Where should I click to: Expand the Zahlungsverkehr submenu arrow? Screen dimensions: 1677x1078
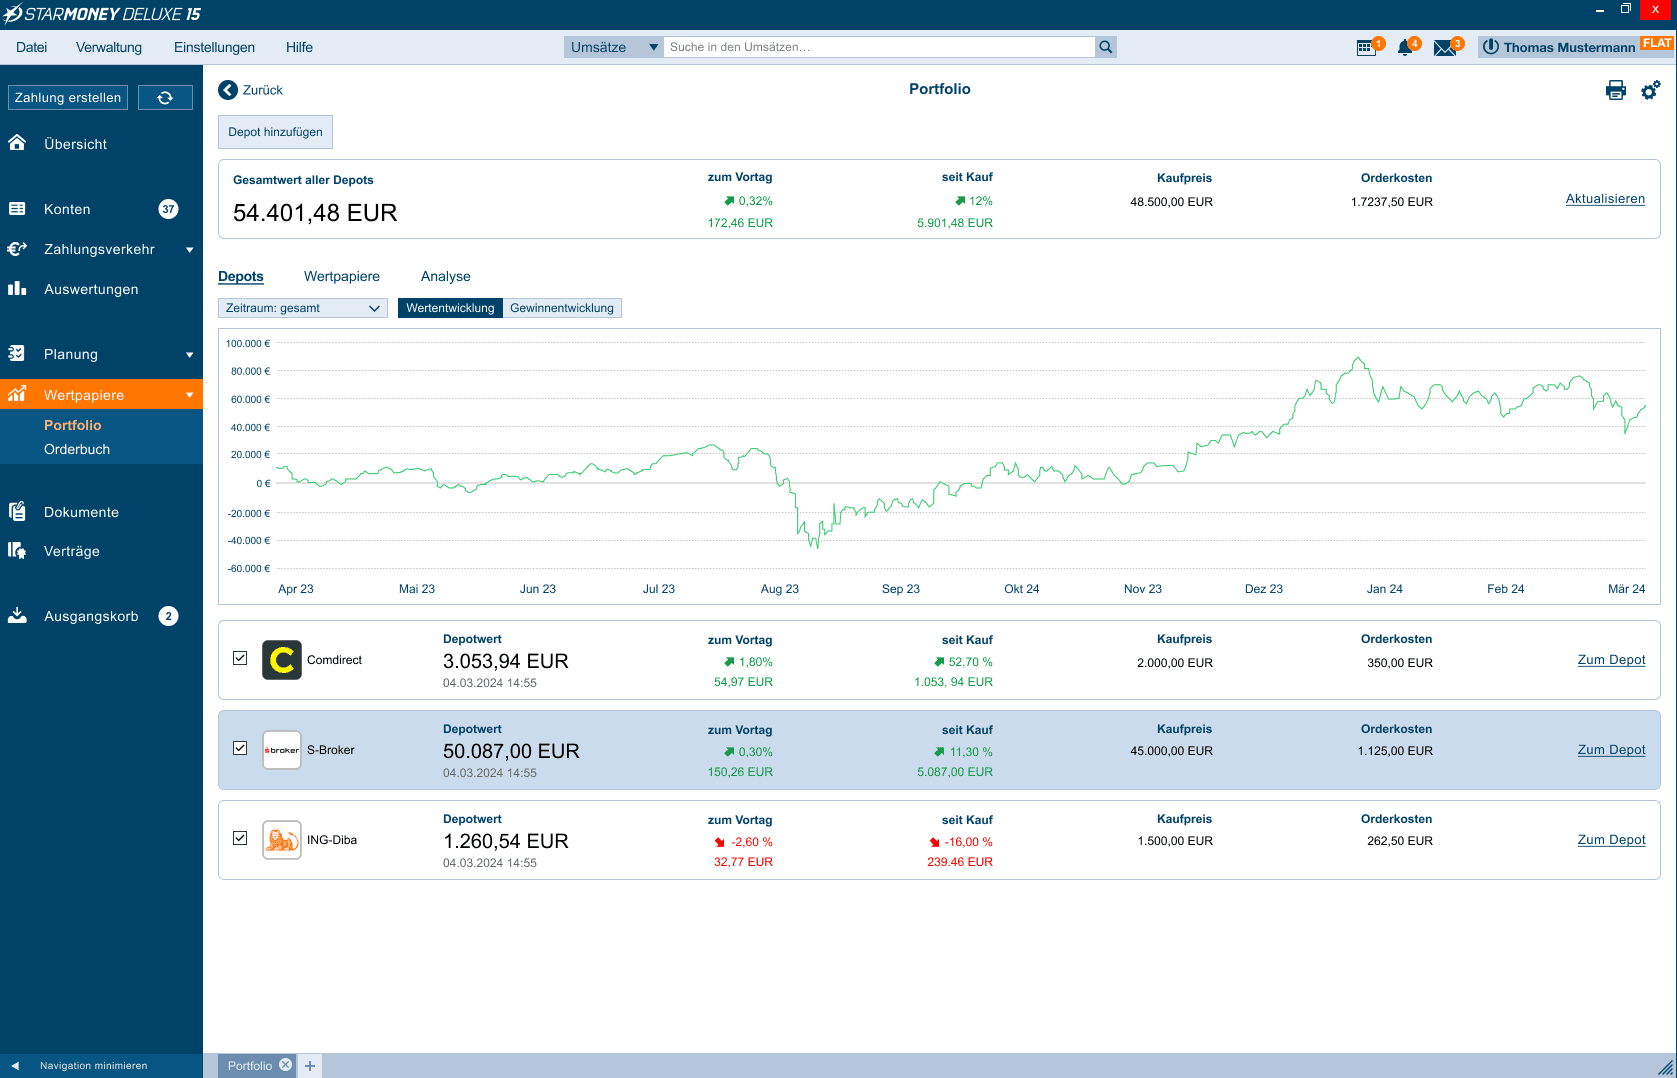click(189, 250)
